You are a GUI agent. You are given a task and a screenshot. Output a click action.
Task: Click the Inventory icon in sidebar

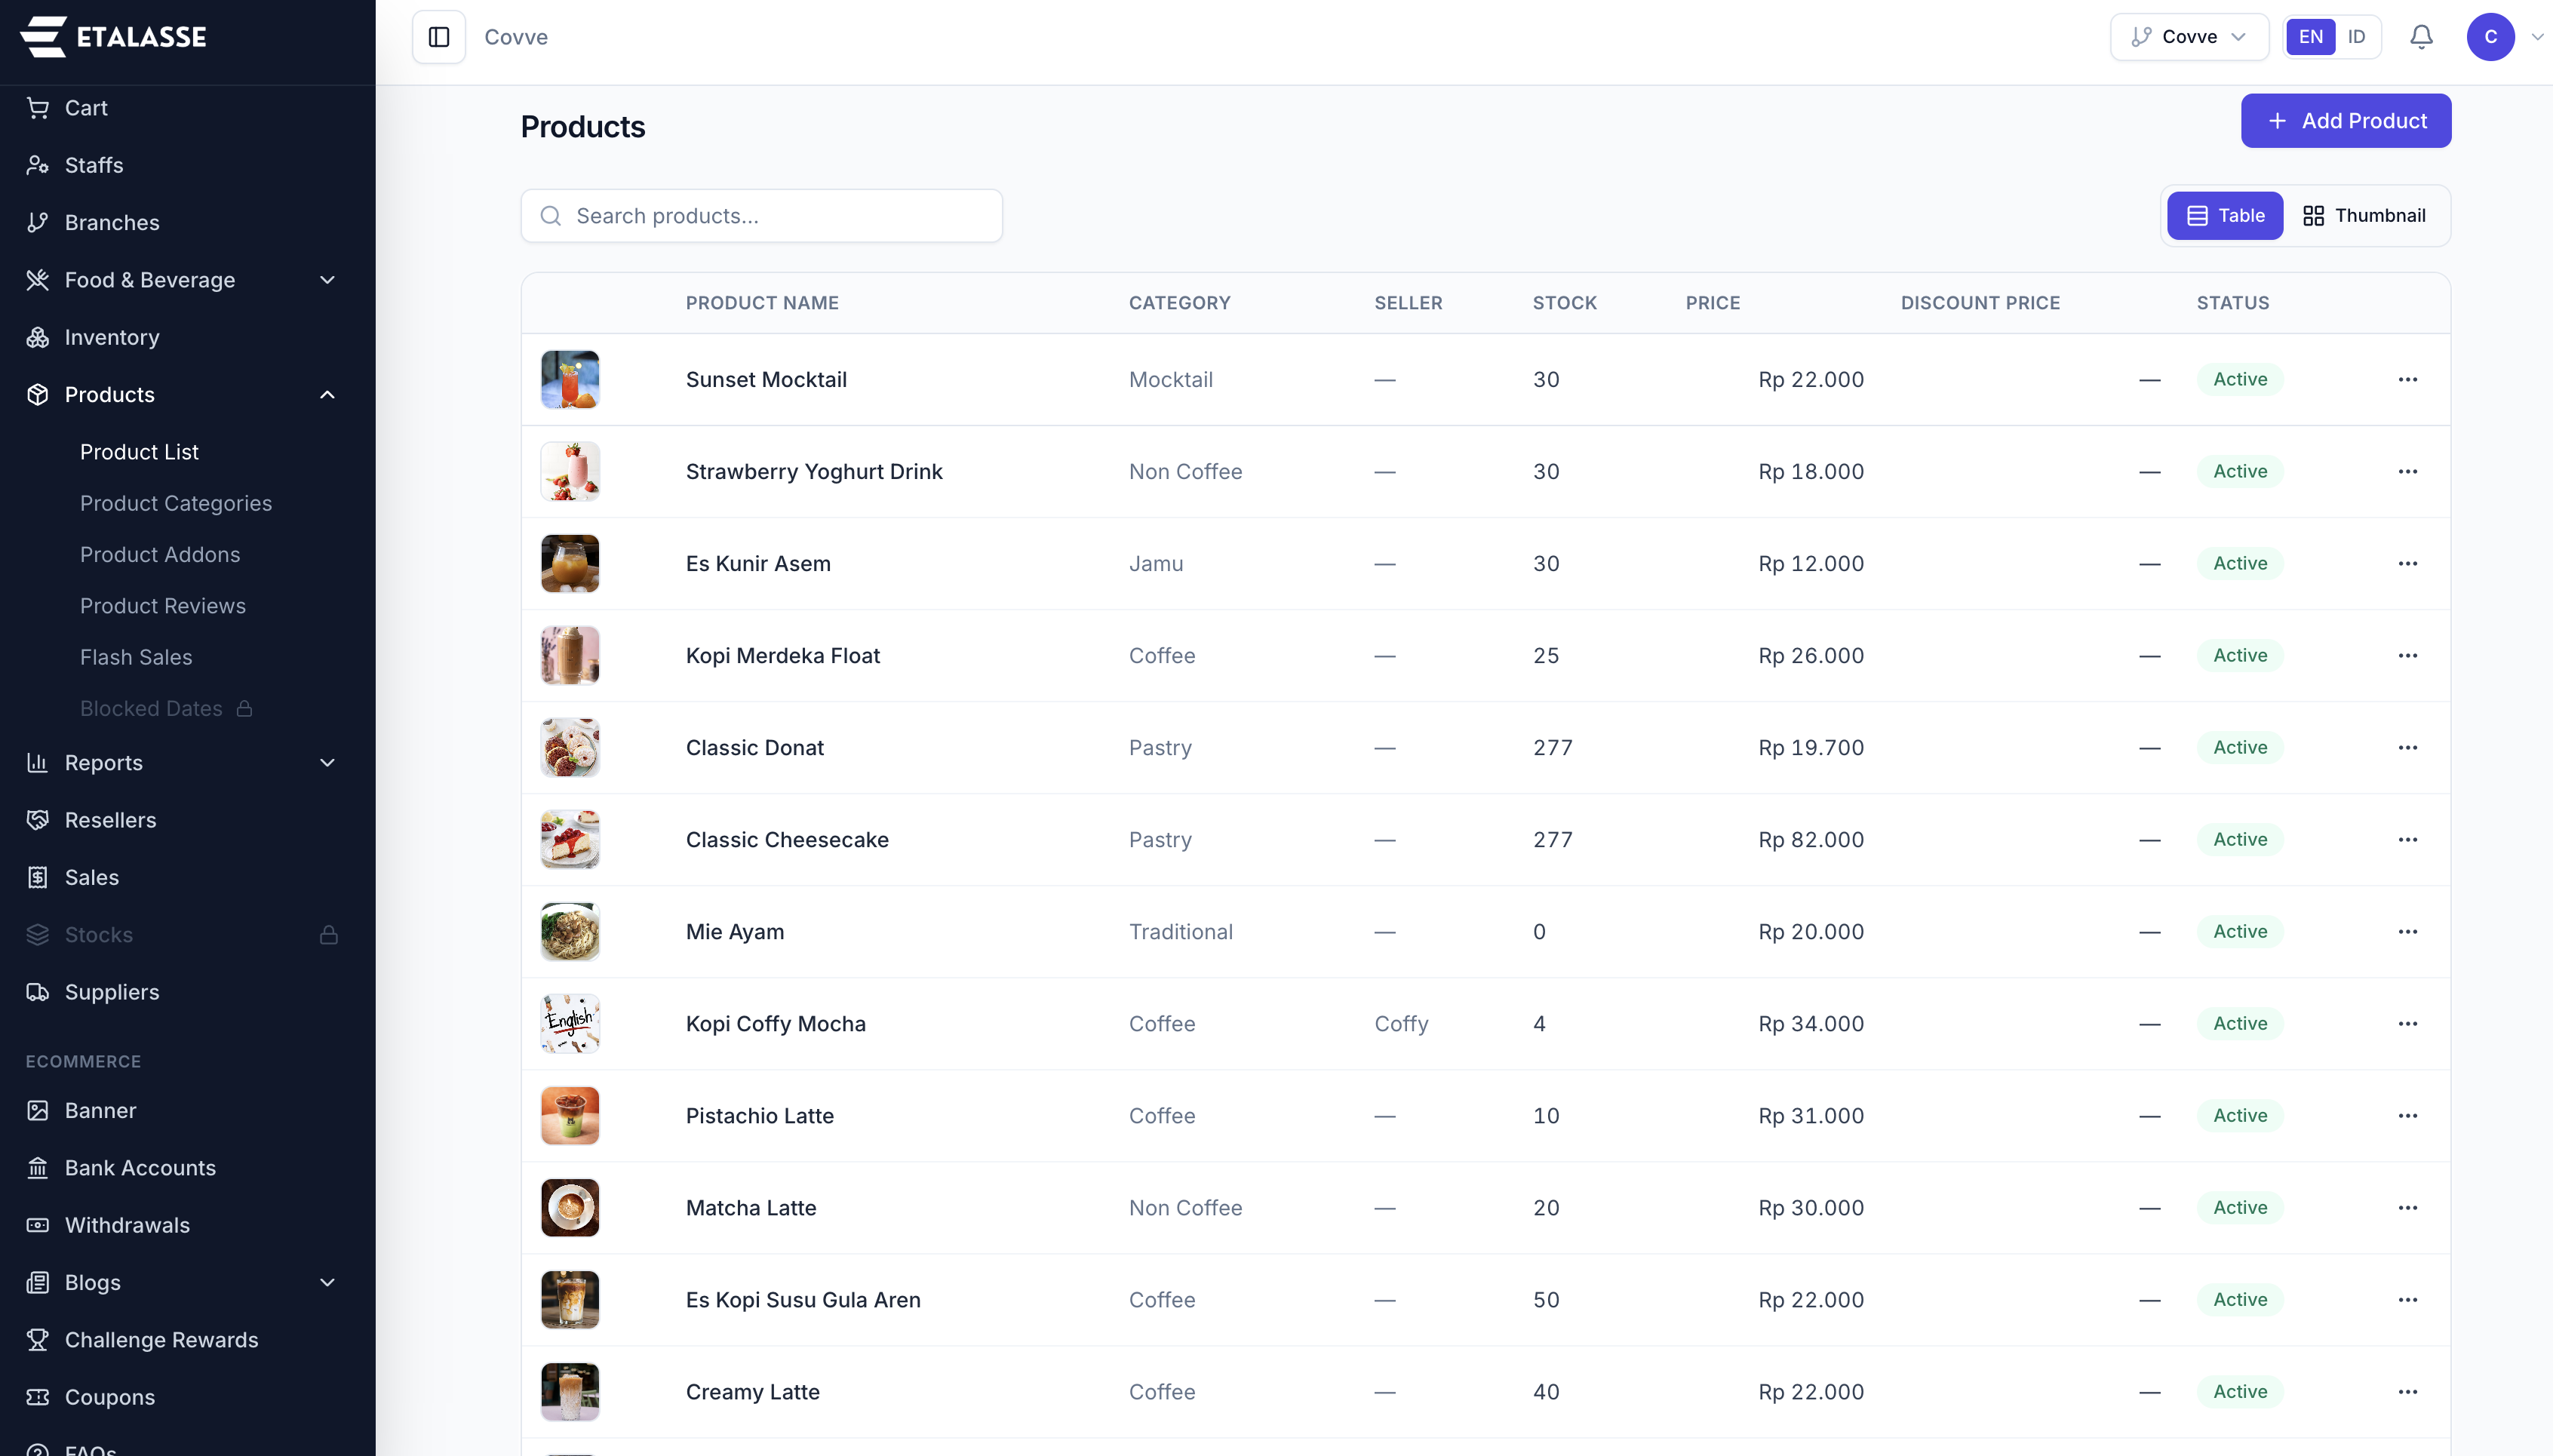pyautogui.click(x=38, y=337)
